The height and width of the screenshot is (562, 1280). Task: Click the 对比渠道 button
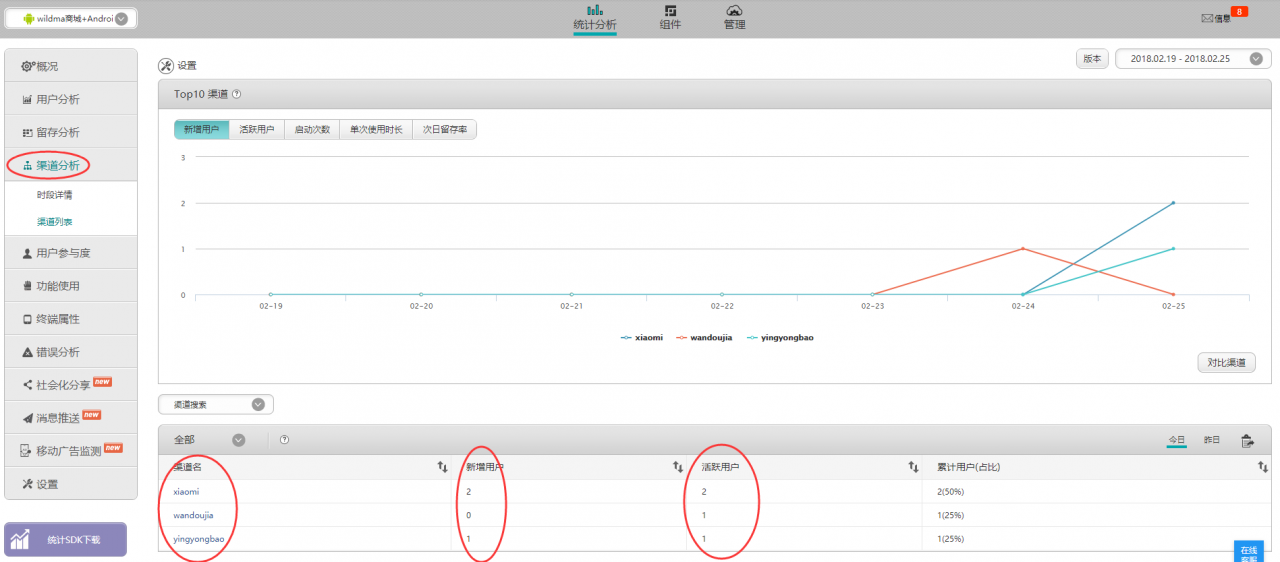[x=1226, y=363]
